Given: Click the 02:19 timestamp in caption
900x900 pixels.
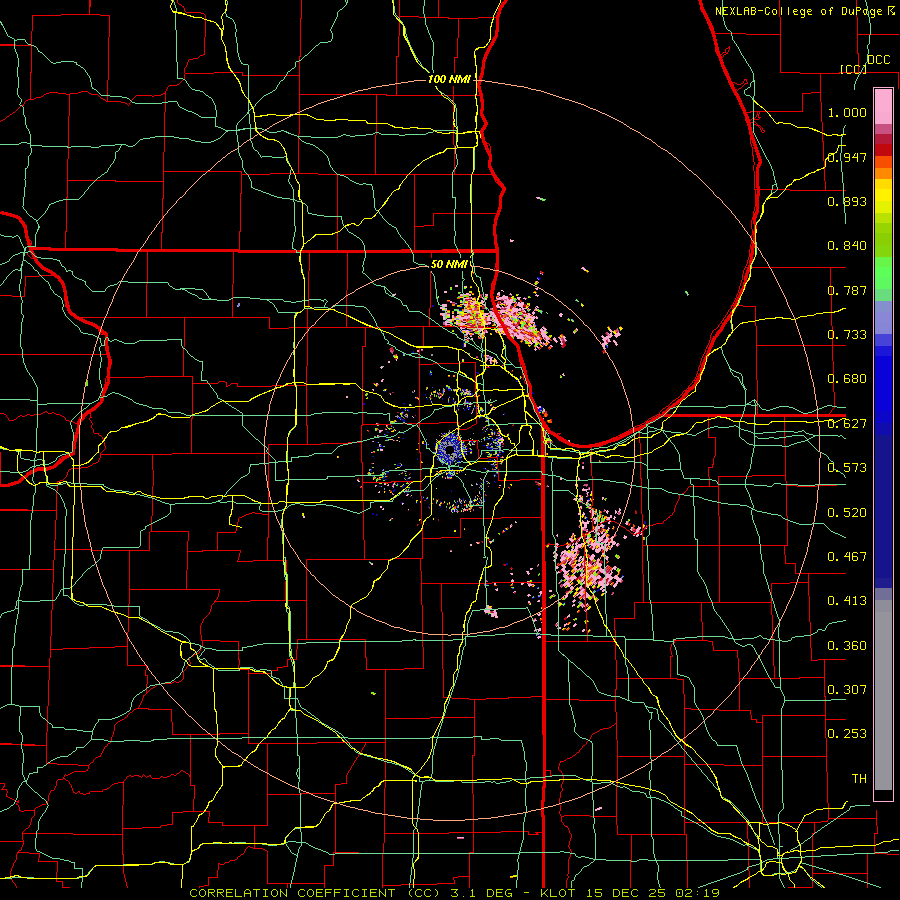Looking at the screenshot, I should 698,893.
